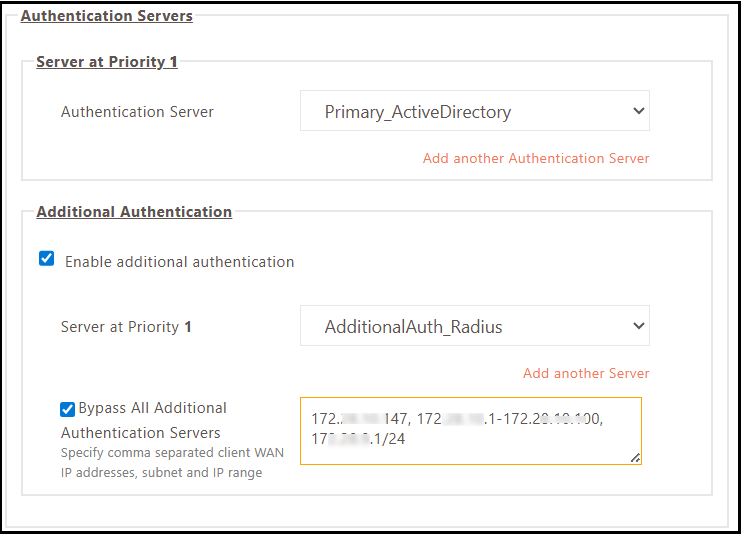Image resolution: width=743 pixels, height=534 pixels.
Task: Click the comma separated WAN IP hint text
Action: coord(172,462)
